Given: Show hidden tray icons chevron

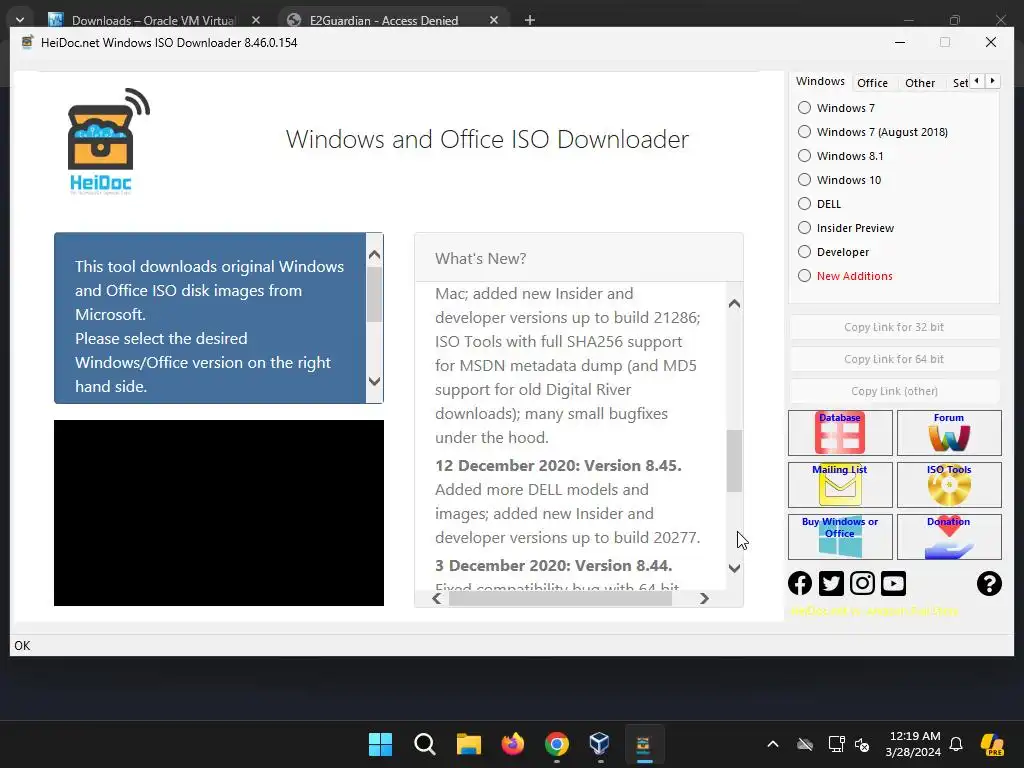Looking at the screenshot, I should tap(773, 744).
